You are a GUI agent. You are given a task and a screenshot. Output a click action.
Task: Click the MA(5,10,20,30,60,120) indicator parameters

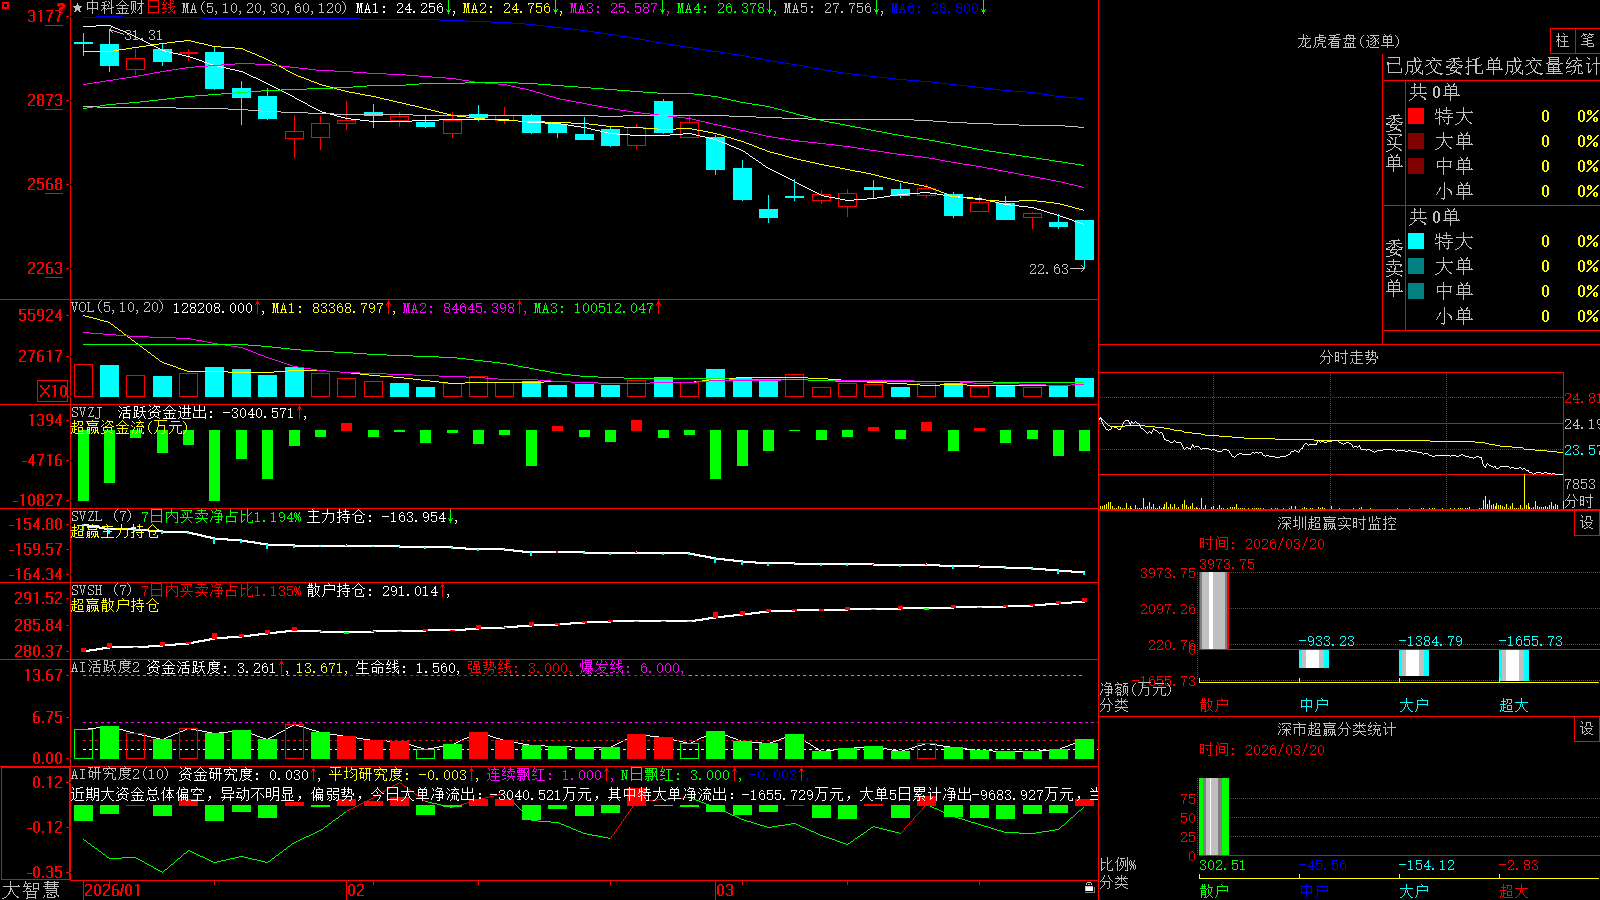click(265, 8)
